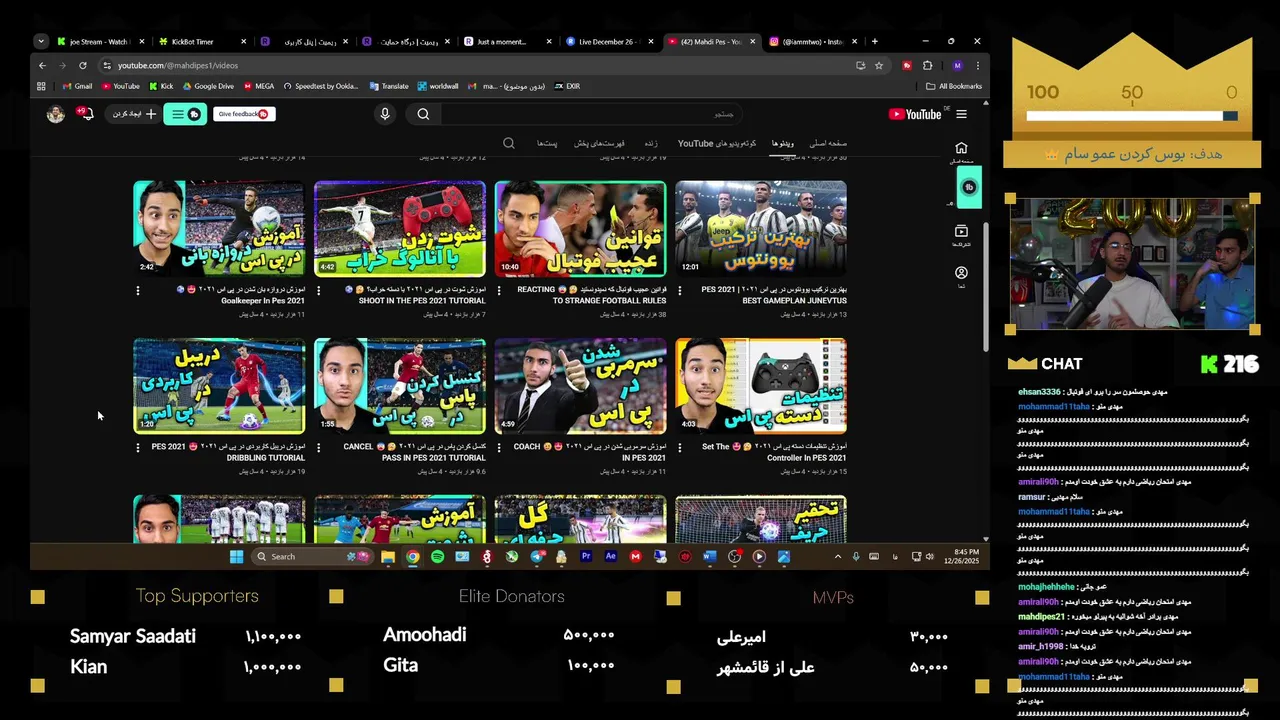
Task: Open the You page in the sidebar
Action: [x=961, y=276]
